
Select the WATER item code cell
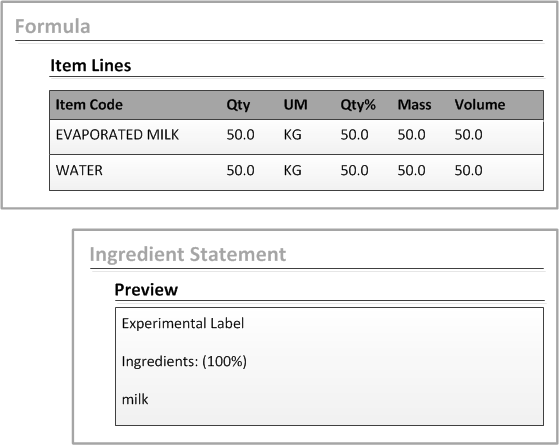[x=79, y=170]
